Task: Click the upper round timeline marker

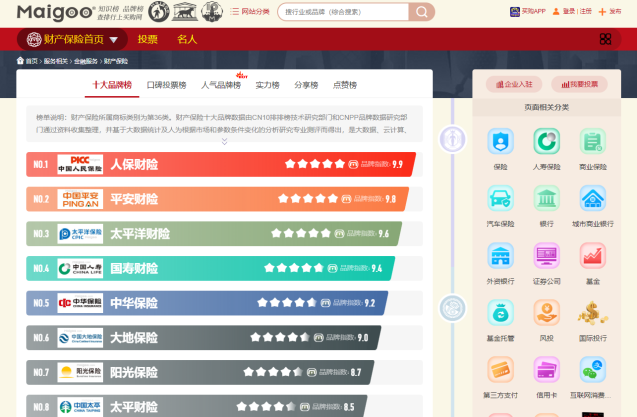Action: pyautogui.click(x=453, y=139)
